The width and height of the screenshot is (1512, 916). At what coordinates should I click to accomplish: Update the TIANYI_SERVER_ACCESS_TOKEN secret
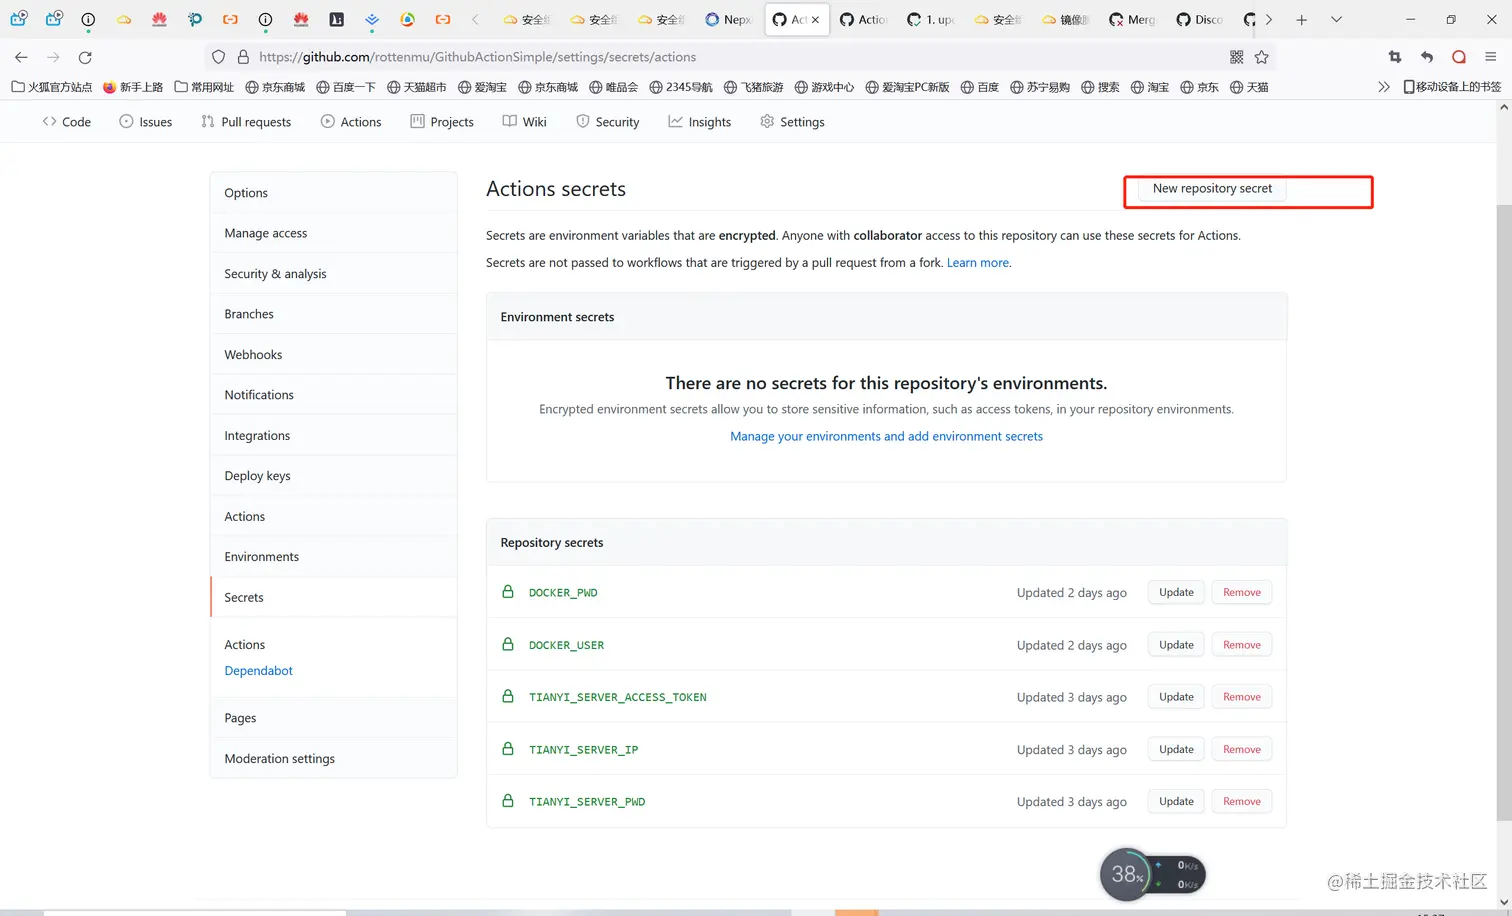click(1176, 697)
